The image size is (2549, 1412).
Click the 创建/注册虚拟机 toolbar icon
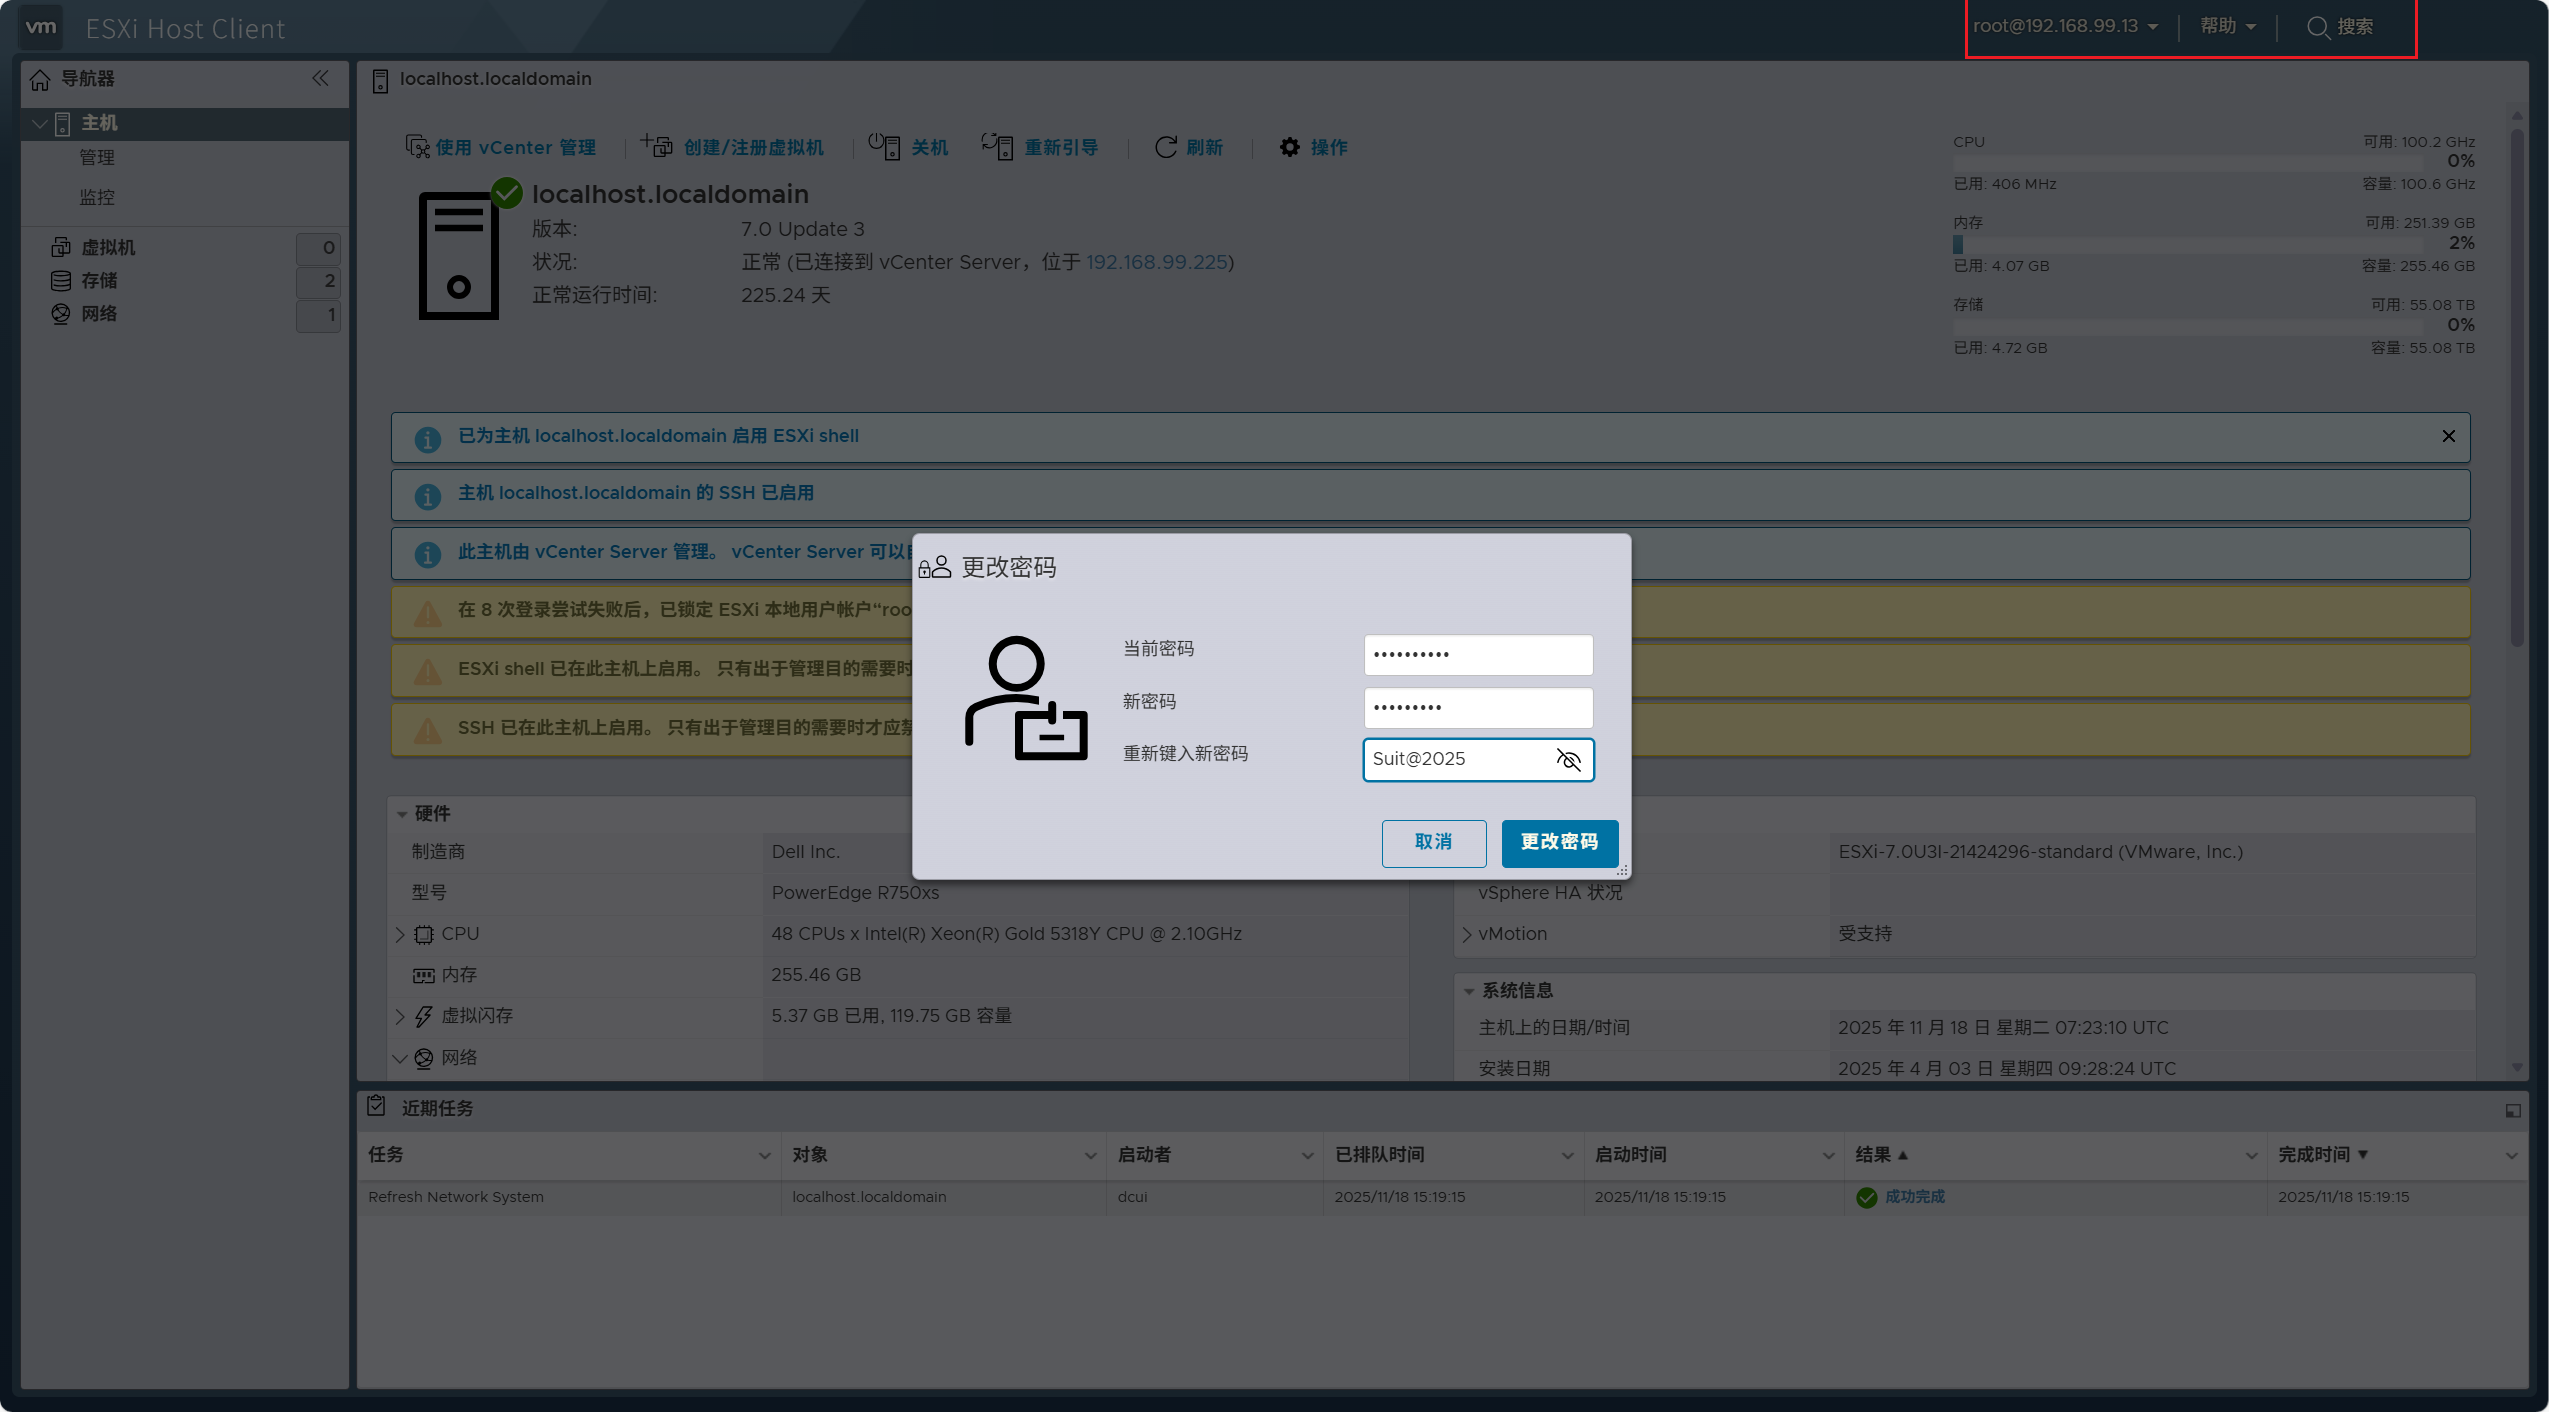tap(656, 146)
